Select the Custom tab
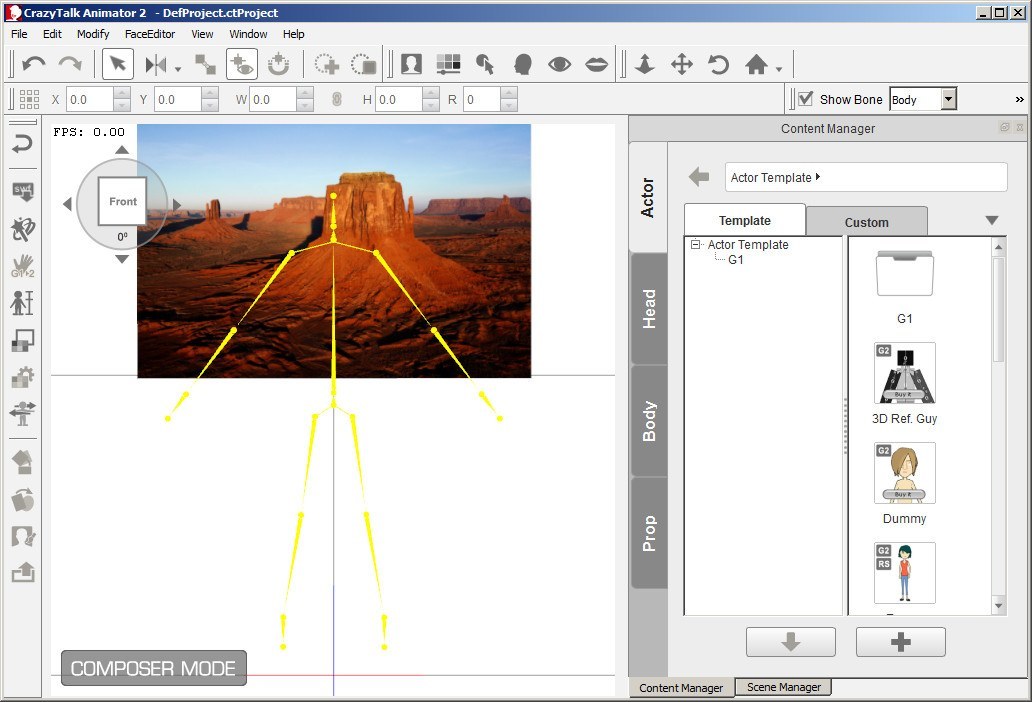Screen dimensions: 1032x702 [x=867, y=222]
